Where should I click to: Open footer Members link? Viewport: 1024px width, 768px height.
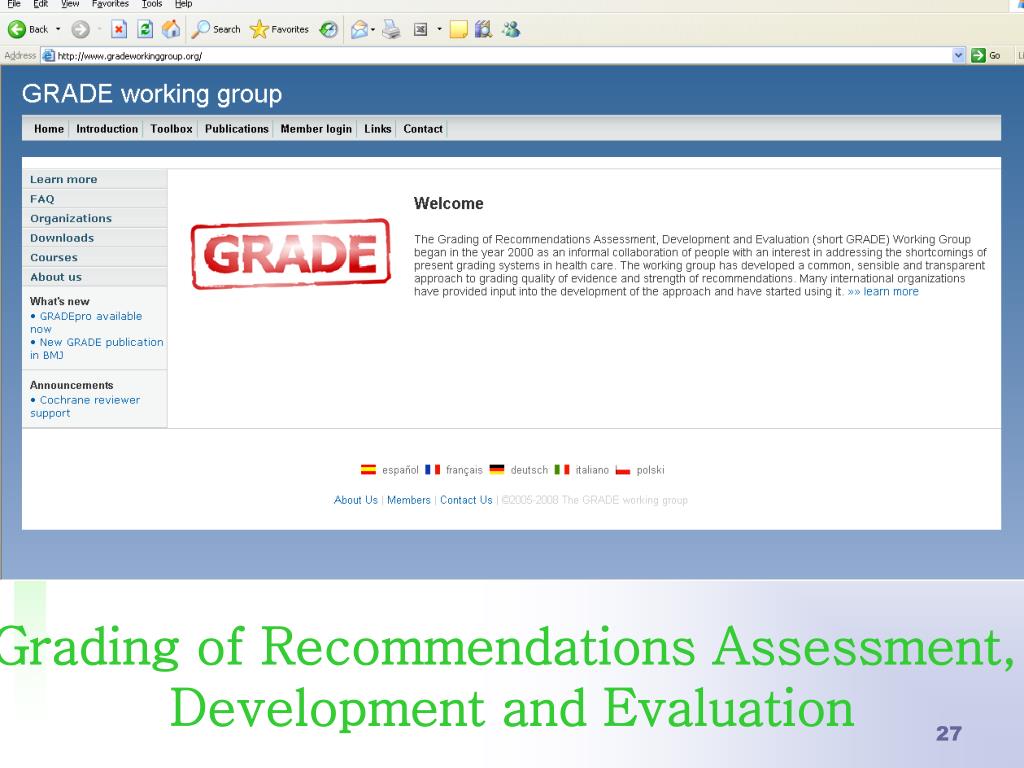coord(409,500)
